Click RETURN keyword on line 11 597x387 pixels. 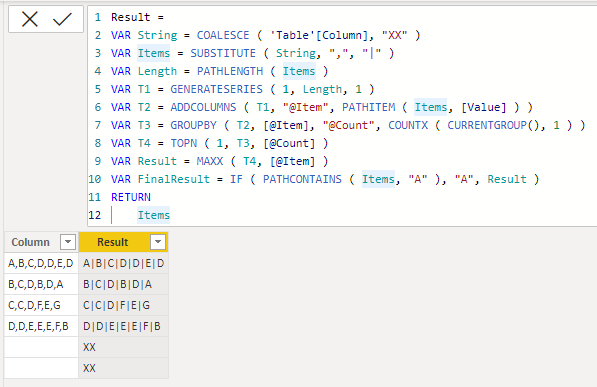[131, 197]
